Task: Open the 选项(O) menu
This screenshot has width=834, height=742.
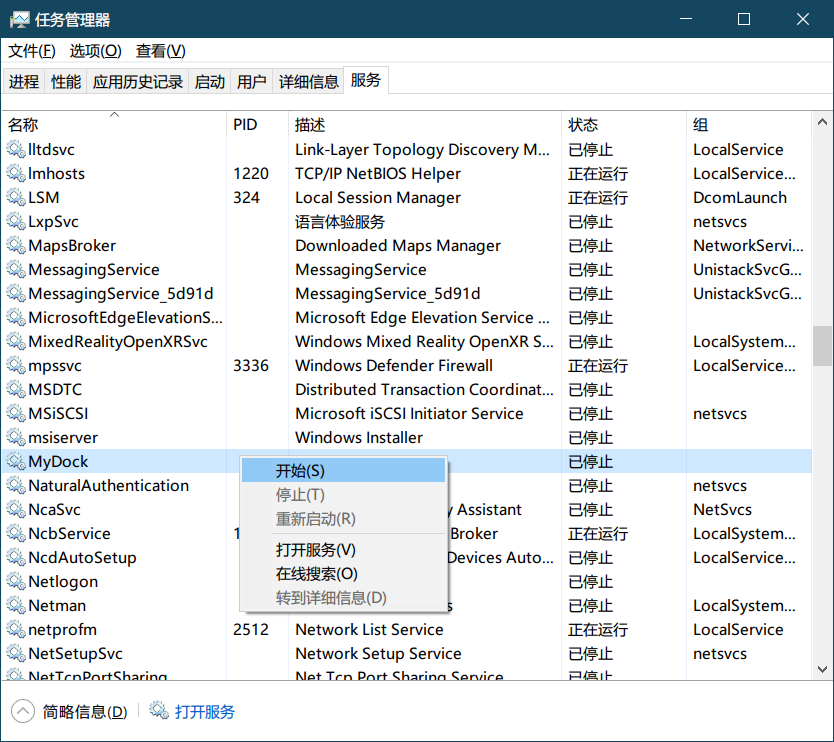Action: (96, 51)
